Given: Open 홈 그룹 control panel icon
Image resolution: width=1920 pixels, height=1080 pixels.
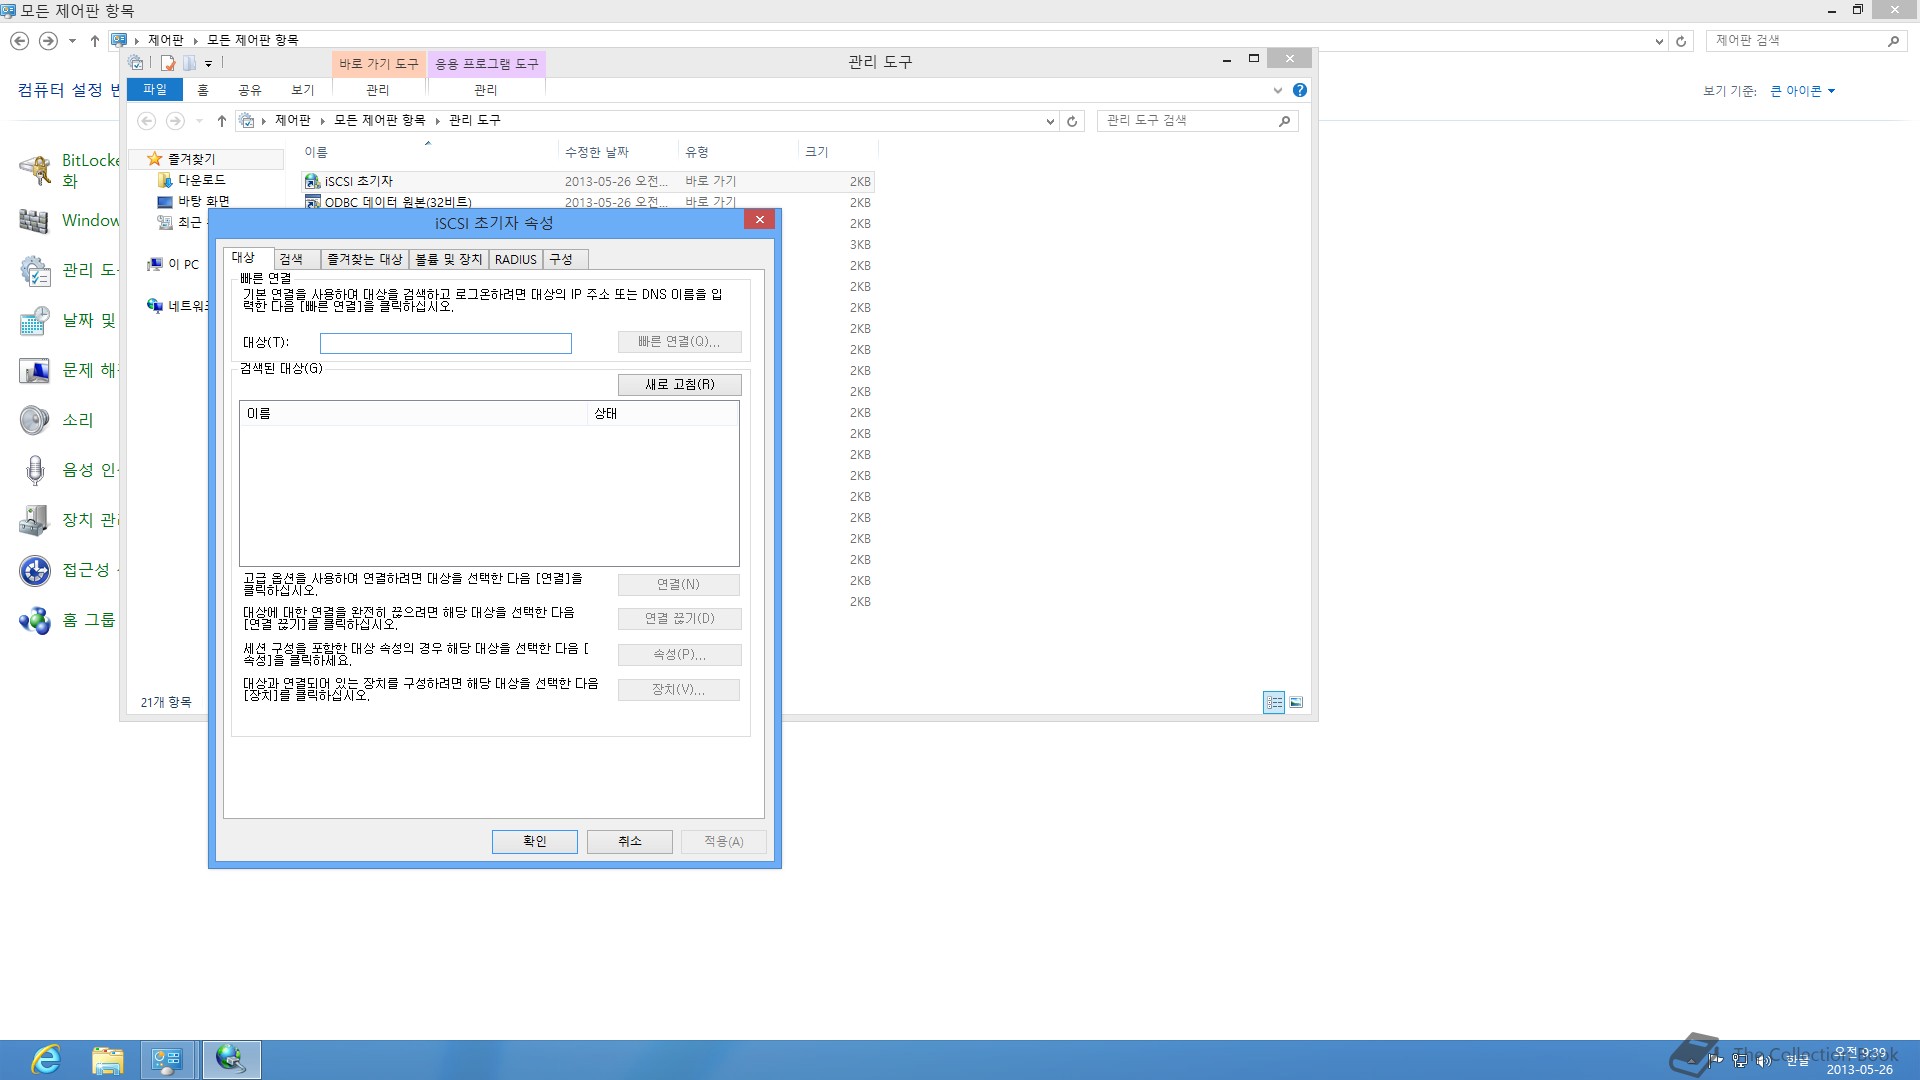Looking at the screenshot, I should click(35, 620).
